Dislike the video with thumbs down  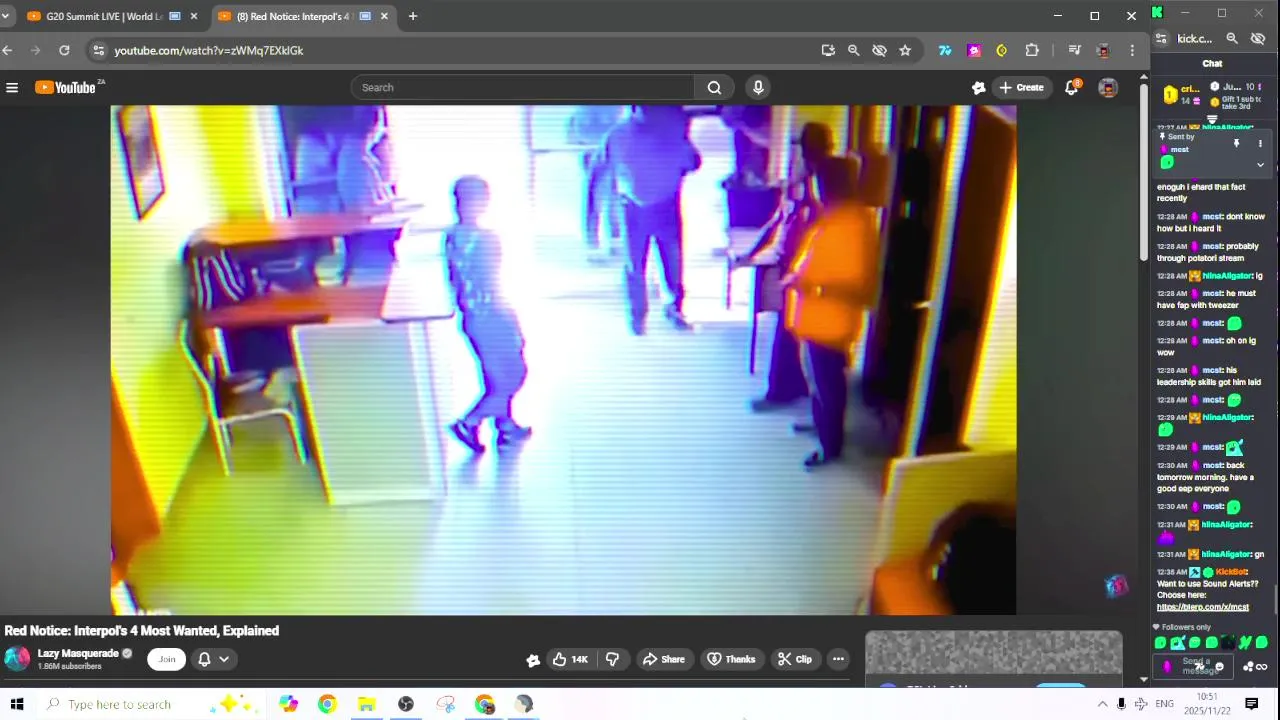(612, 659)
